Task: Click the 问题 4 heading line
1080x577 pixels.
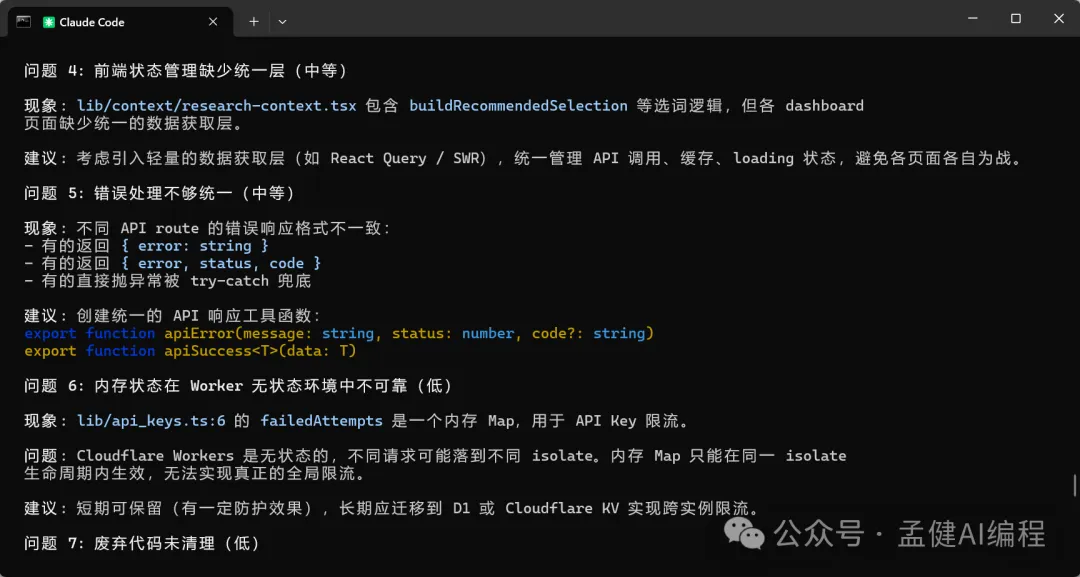Action: pyautogui.click(x=185, y=70)
